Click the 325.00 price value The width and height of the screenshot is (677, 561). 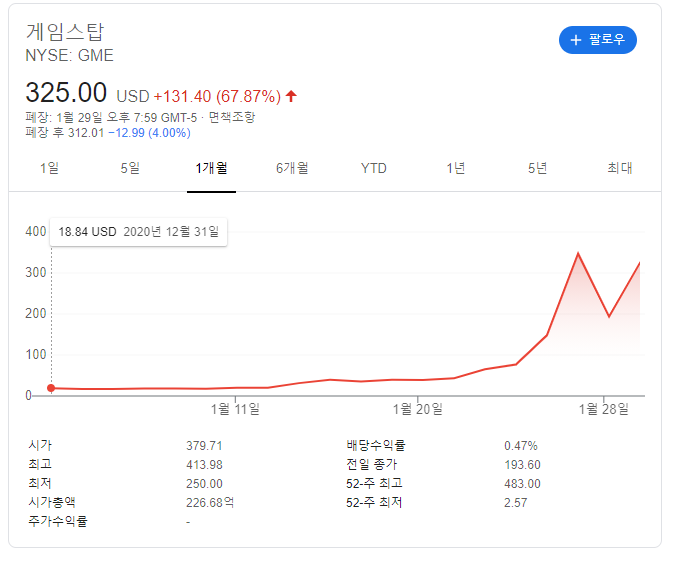tap(66, 92)
